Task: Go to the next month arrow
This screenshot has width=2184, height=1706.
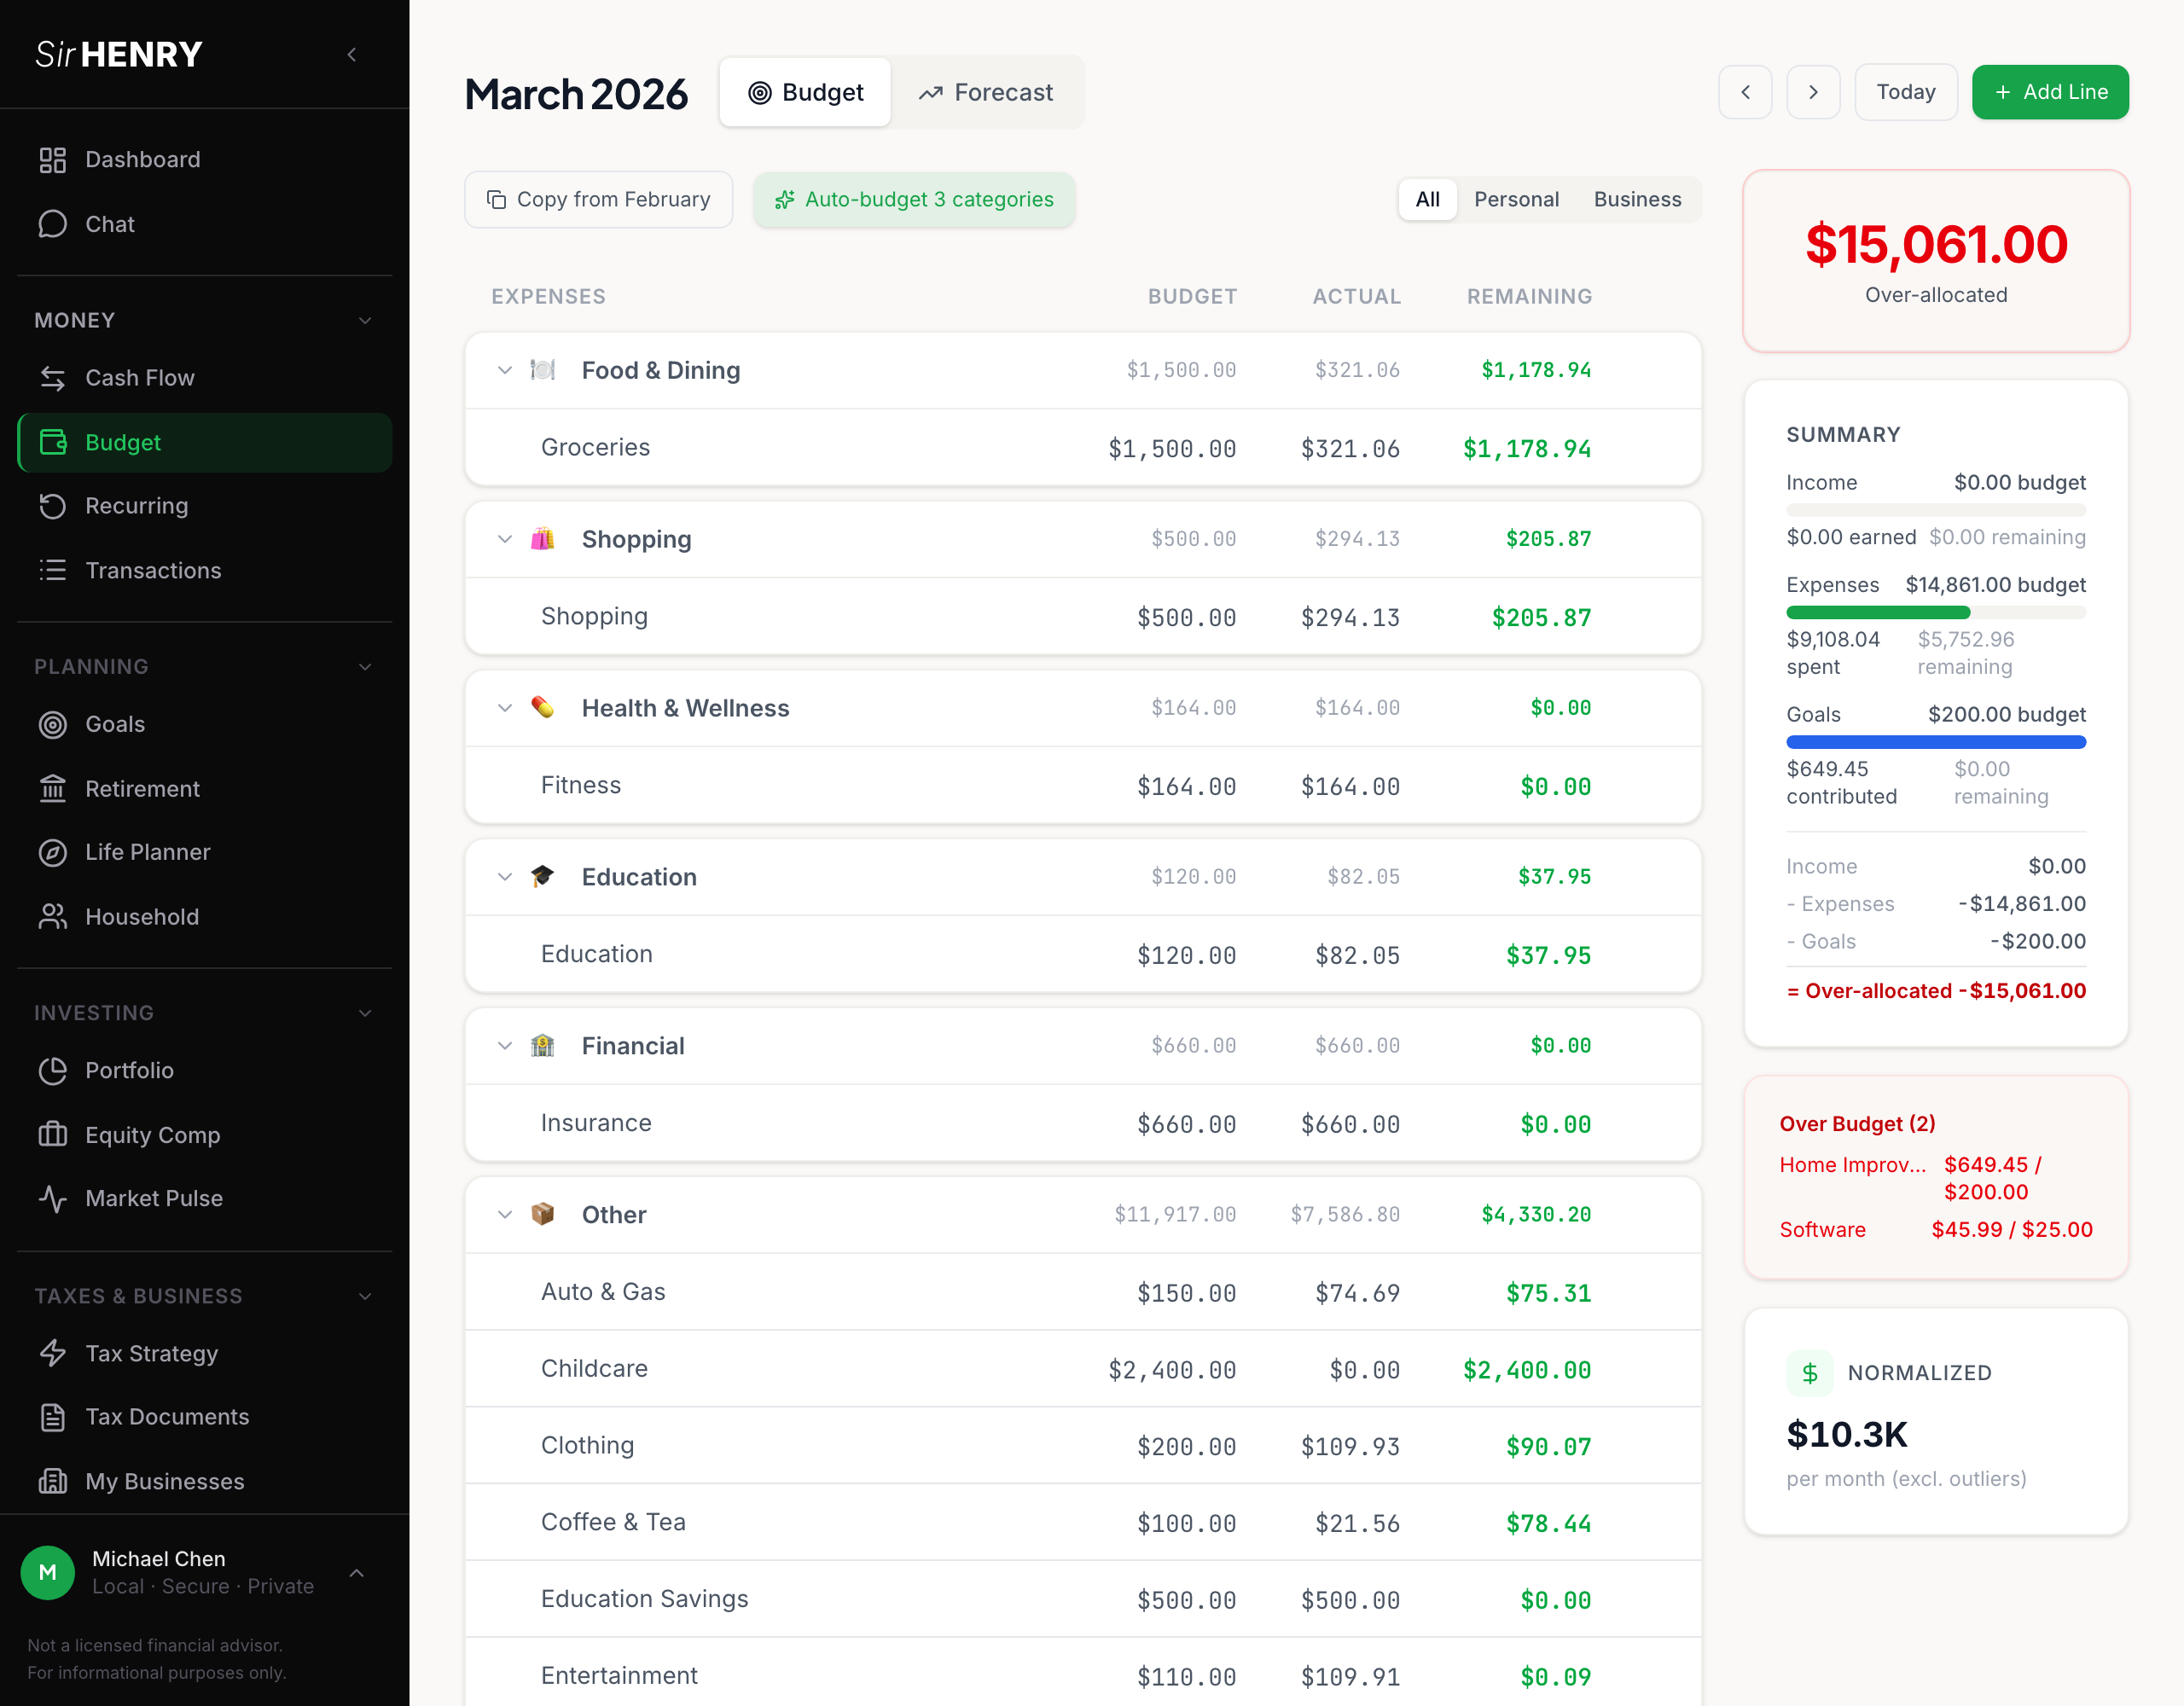Action: pyautogui.click(x=1813, y=92)
